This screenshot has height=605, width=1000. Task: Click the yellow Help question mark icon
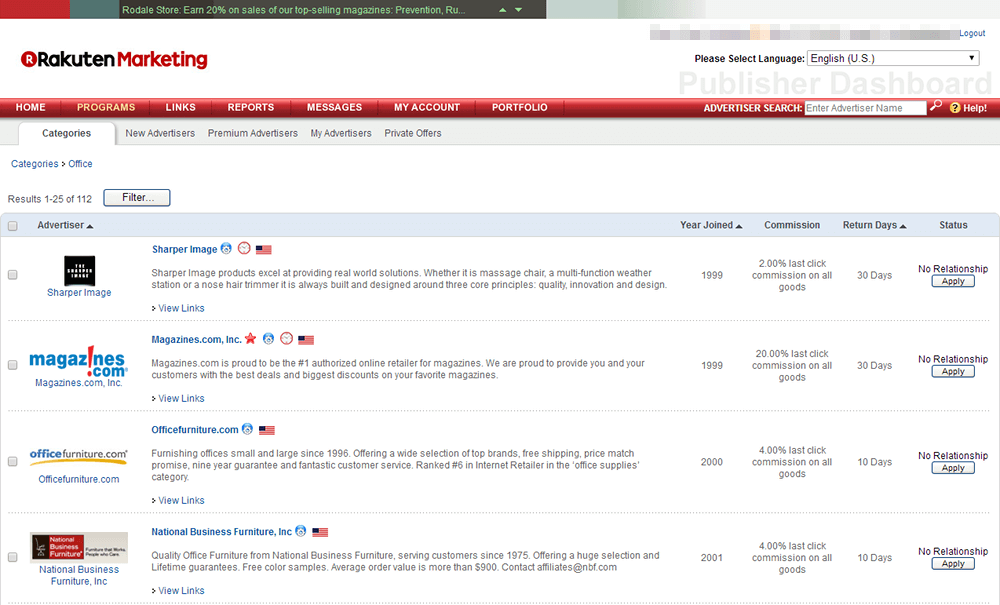pos(955,108)
